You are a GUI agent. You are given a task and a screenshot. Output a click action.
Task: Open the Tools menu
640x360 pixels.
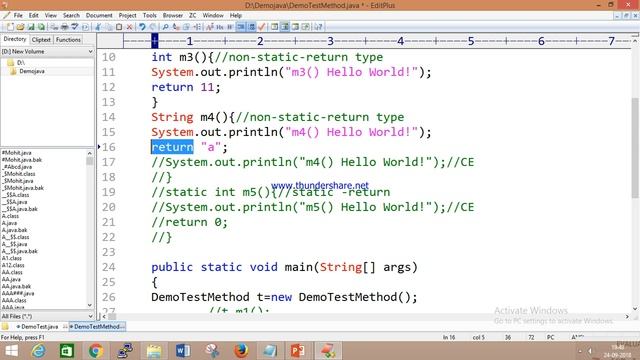pos(150,16)
